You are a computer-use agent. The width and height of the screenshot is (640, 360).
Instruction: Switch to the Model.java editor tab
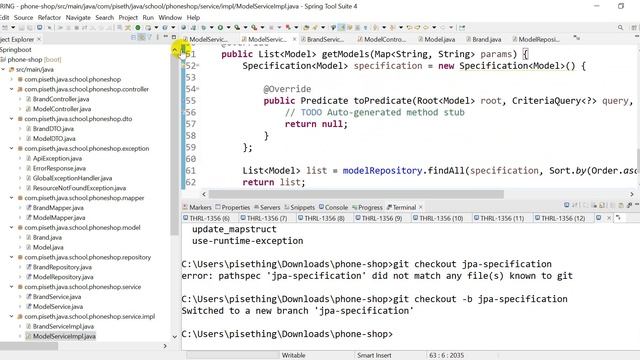click(x=436, y=39)
